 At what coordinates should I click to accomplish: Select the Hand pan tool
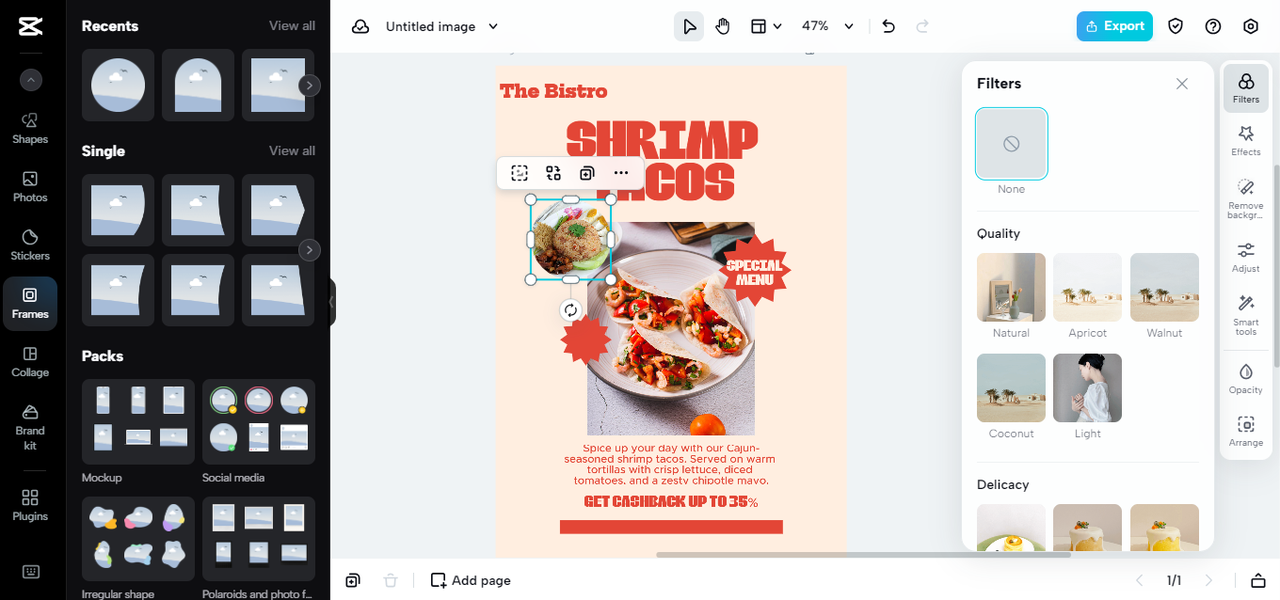[723, 26]
